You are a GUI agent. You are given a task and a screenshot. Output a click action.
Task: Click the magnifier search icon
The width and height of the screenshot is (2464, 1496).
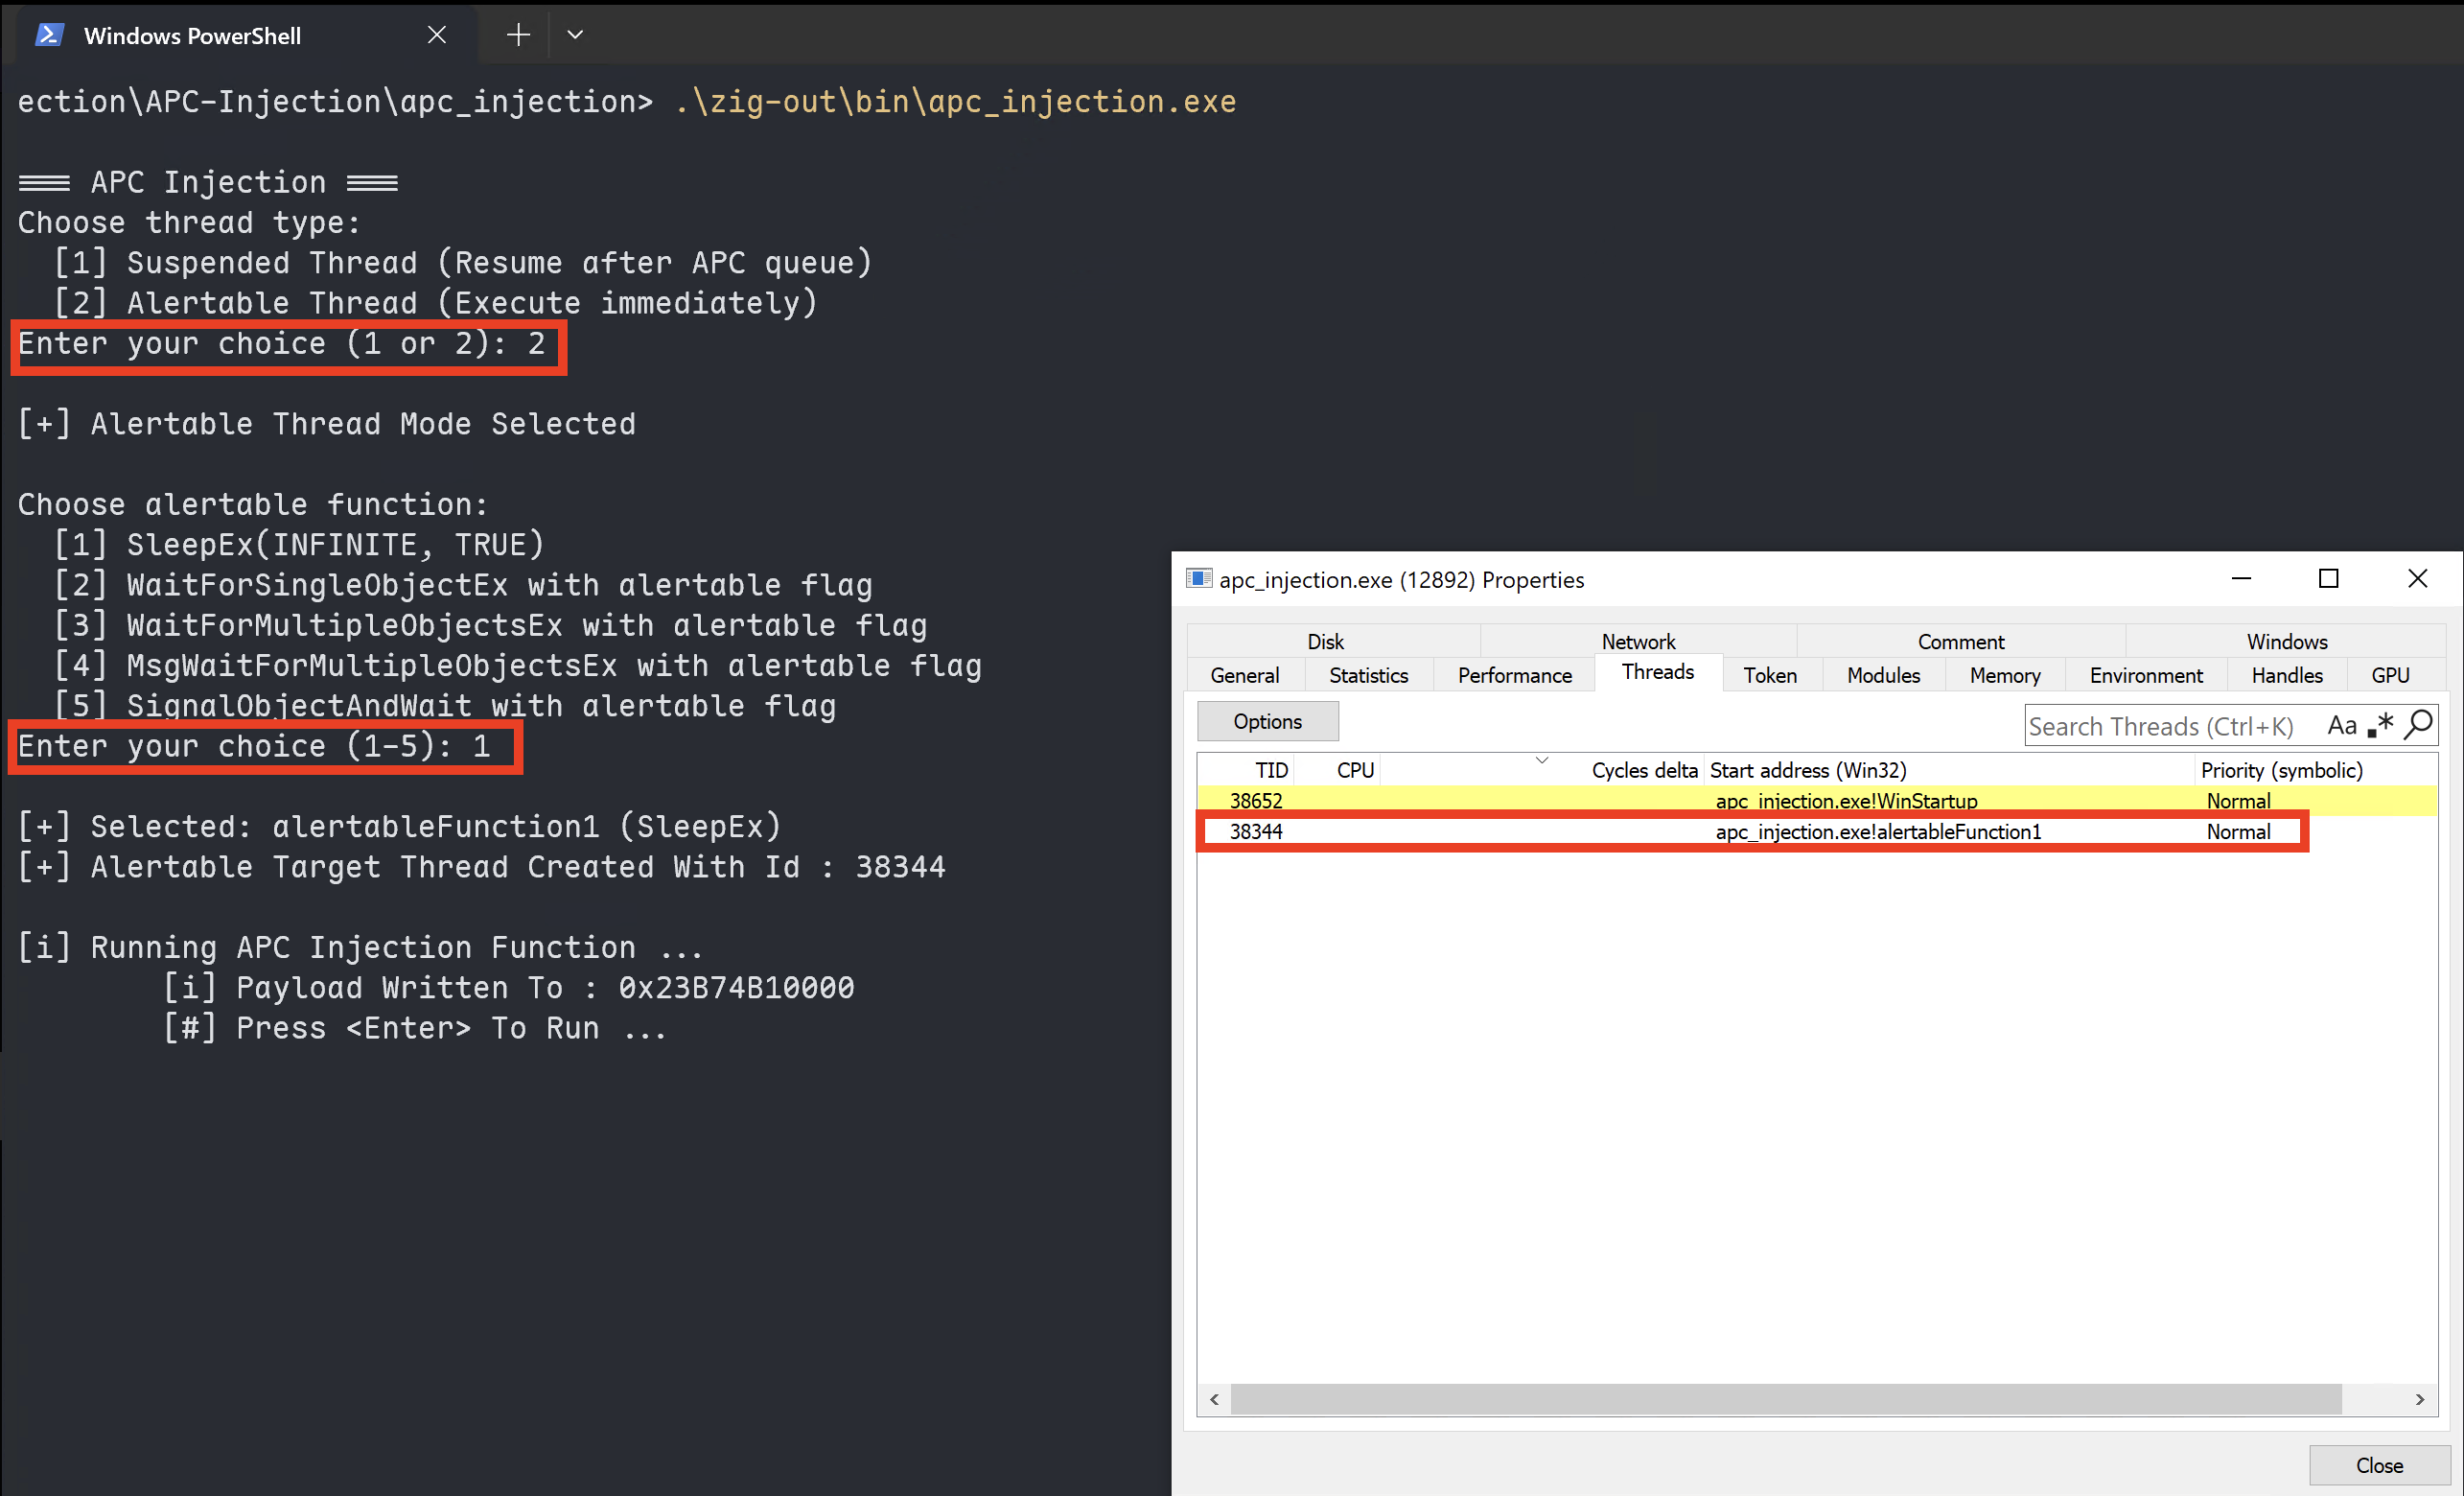point(2418,724)
